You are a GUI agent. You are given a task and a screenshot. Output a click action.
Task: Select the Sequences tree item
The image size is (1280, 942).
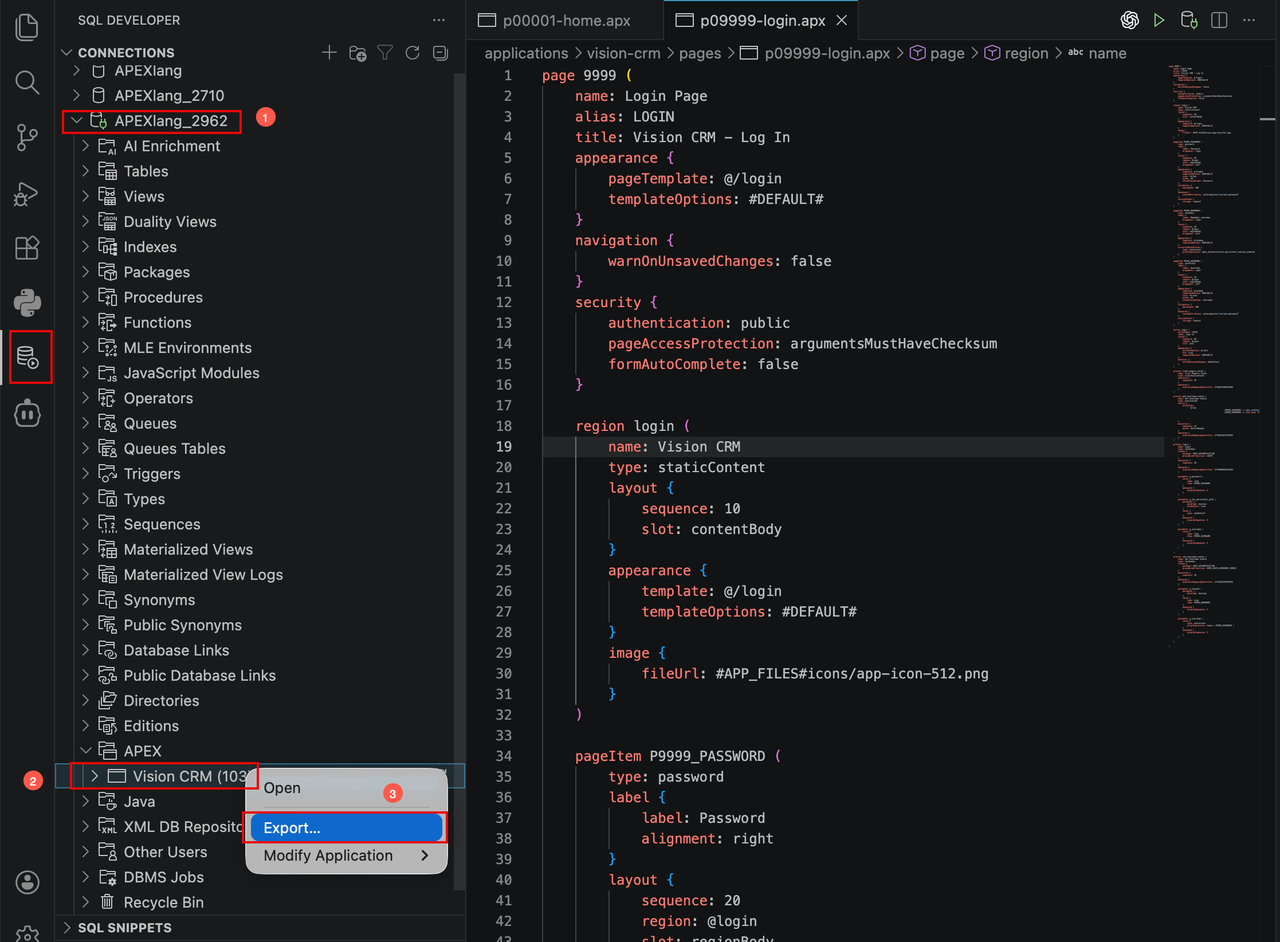tap(162, 524)
